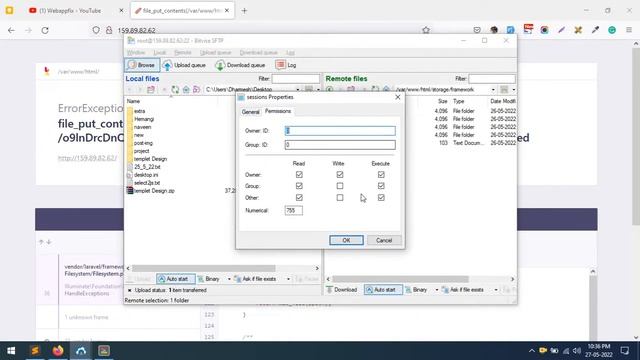This screenshot has height=360, width=640.
Task: Open remote Ask if file exists dropdown
Action: click(496, 289)
